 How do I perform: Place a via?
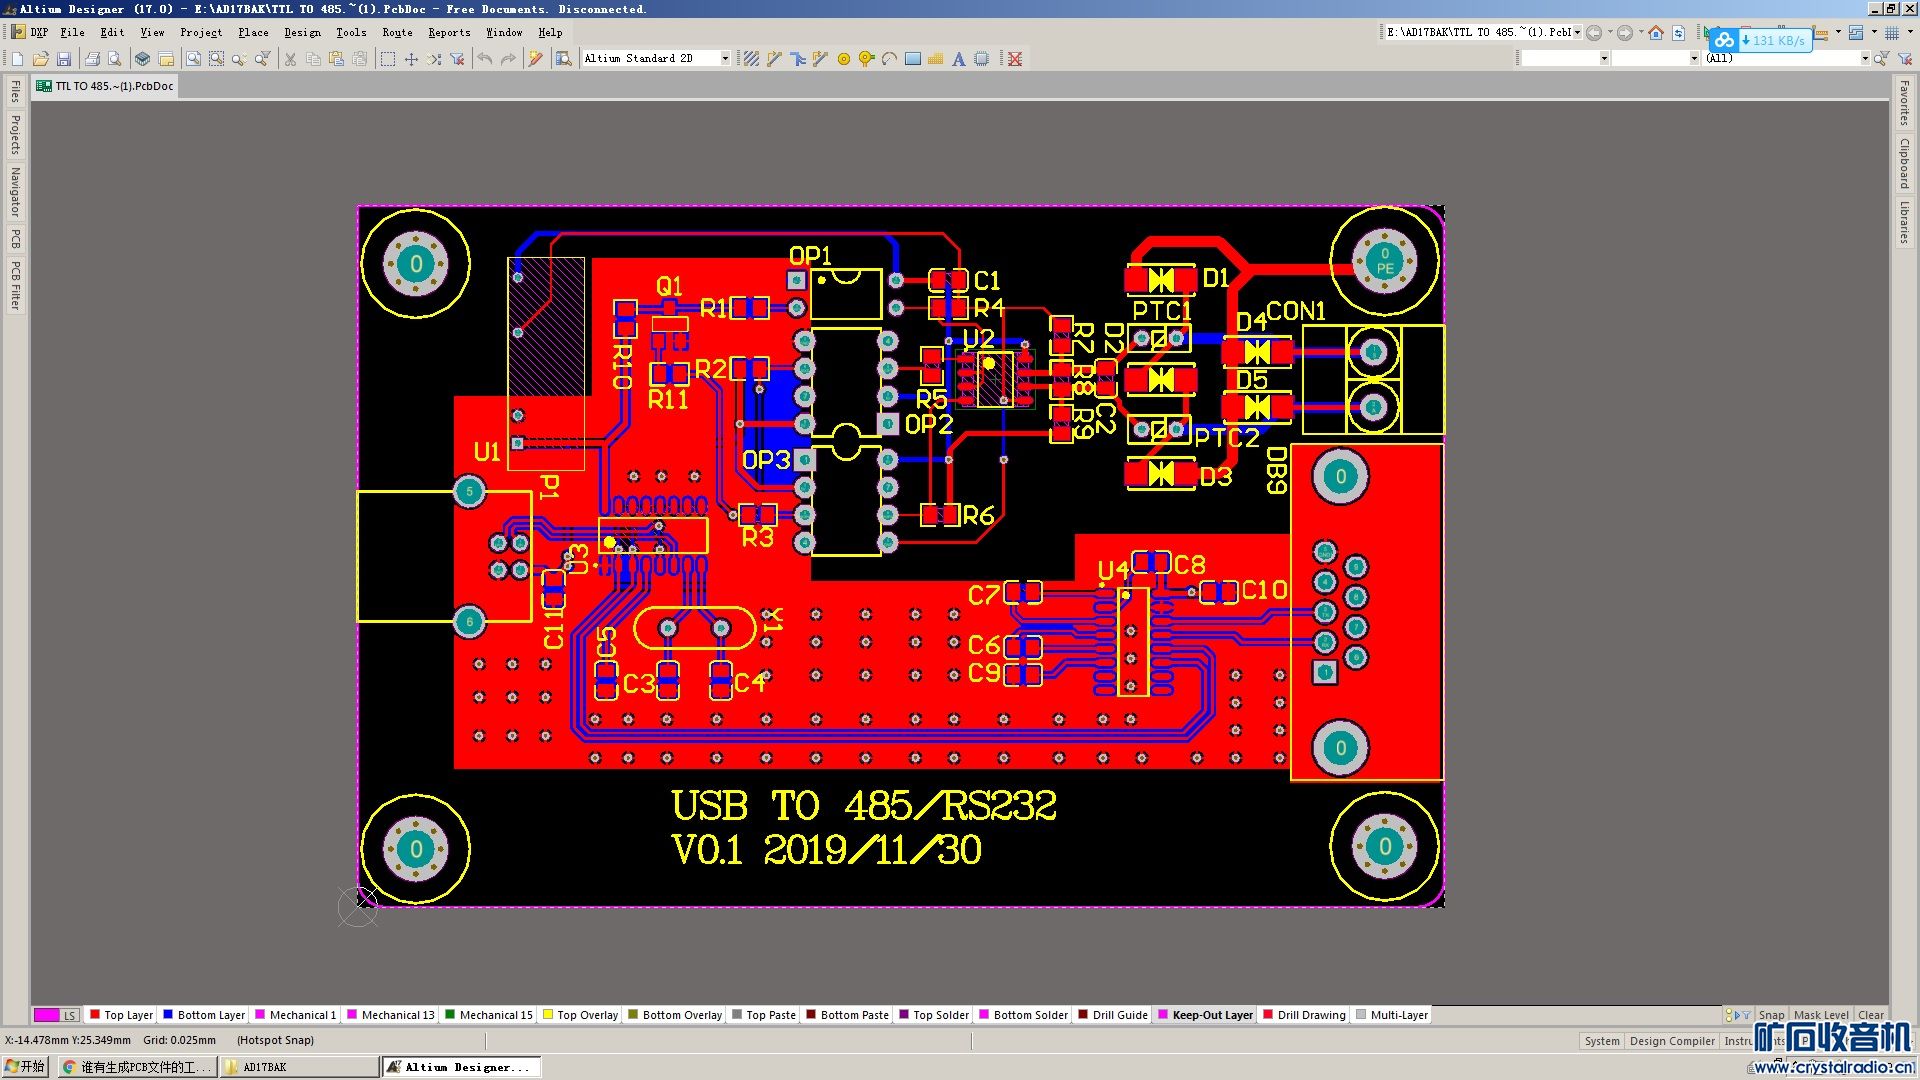click(x=867, y=59)
